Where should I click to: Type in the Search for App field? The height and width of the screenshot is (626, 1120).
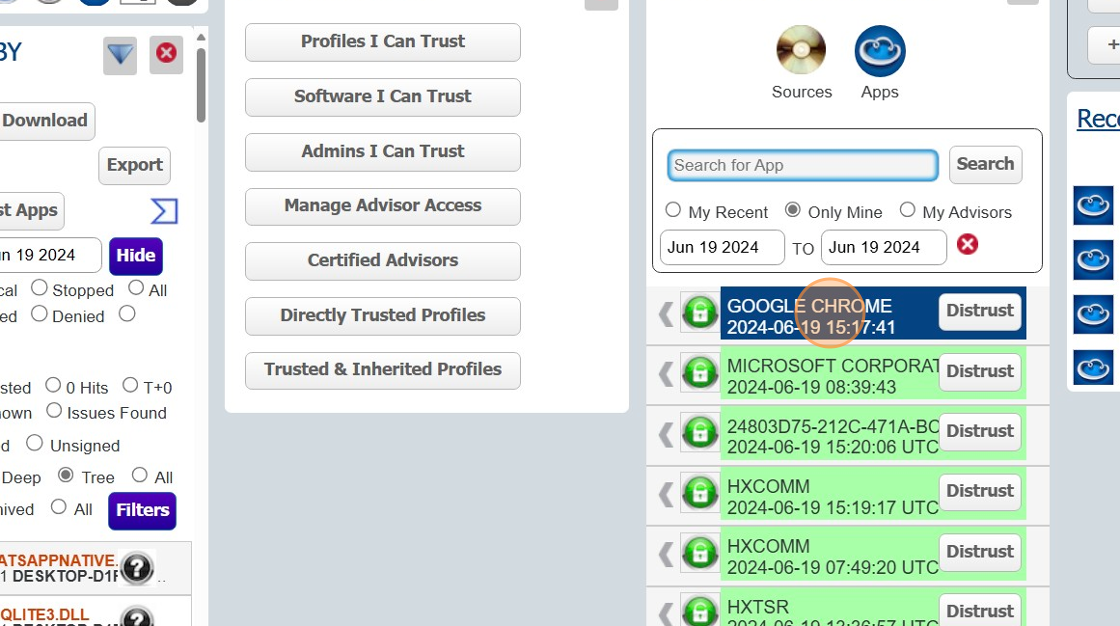[x=800, y=165]
